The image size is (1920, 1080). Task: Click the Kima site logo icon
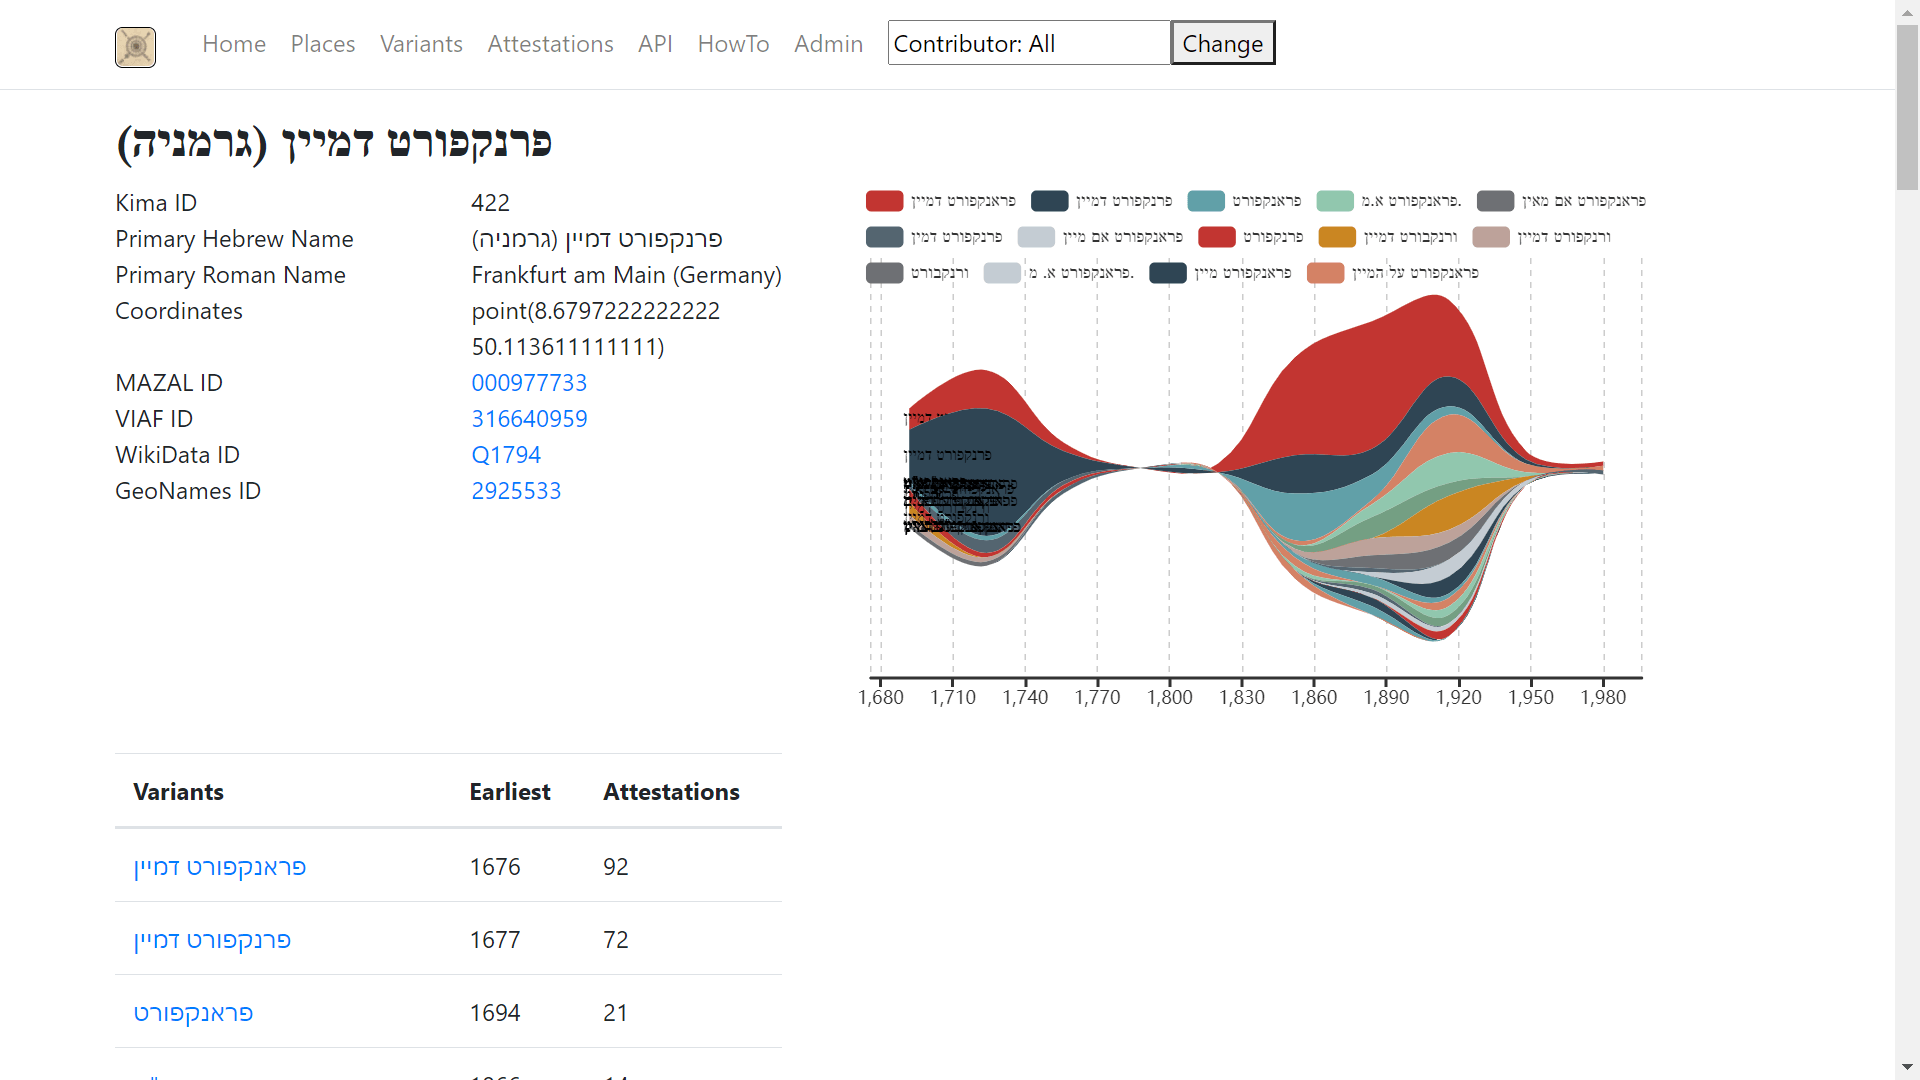pos(135,47)
